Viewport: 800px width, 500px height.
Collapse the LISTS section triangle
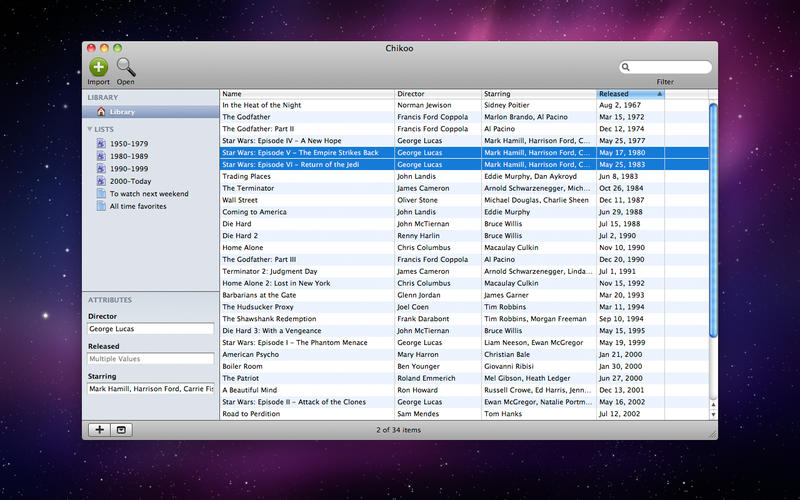[x=90, y=129]
